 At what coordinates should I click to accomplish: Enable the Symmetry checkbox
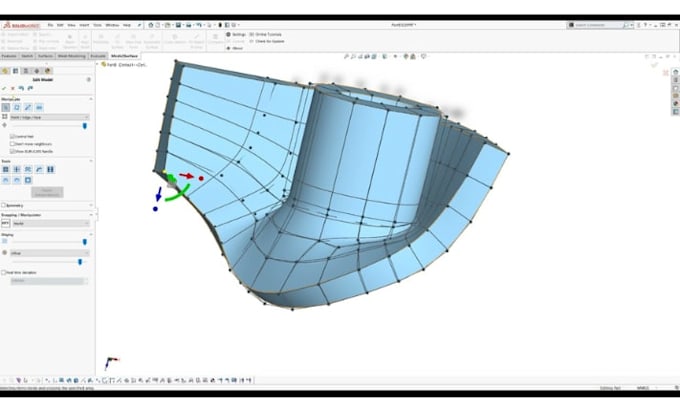point(3,206)
